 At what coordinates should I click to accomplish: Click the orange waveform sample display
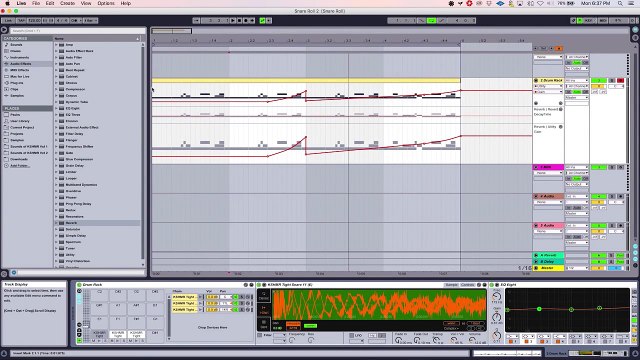click(x=379, y=304)
